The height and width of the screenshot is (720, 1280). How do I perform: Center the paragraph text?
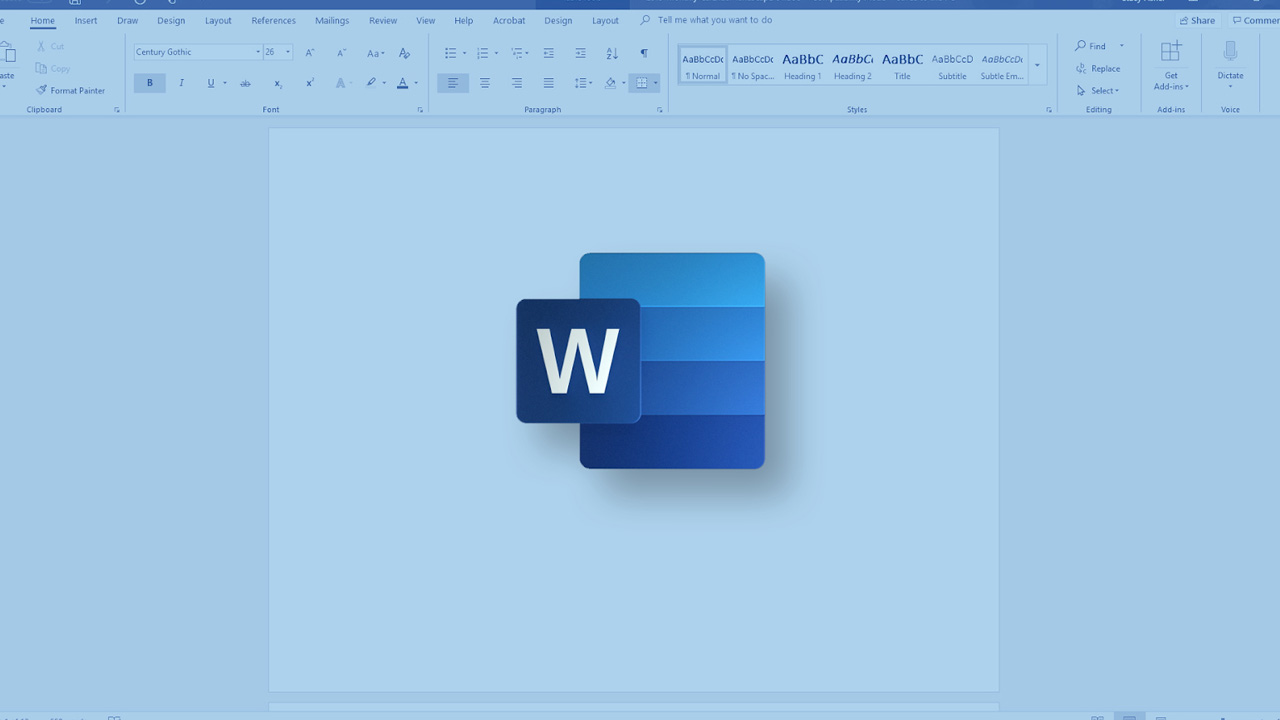485,83
